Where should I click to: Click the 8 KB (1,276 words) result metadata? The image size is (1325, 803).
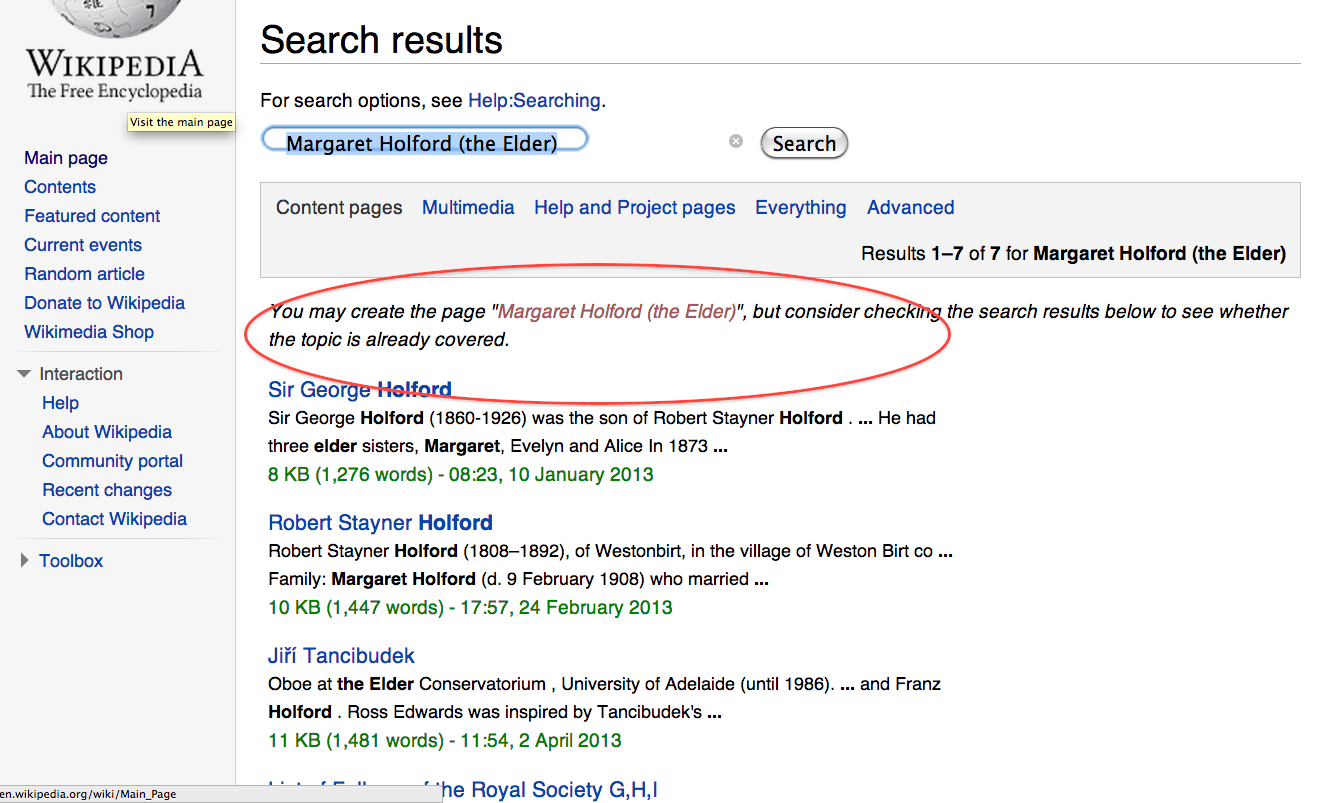pos(461,474)
